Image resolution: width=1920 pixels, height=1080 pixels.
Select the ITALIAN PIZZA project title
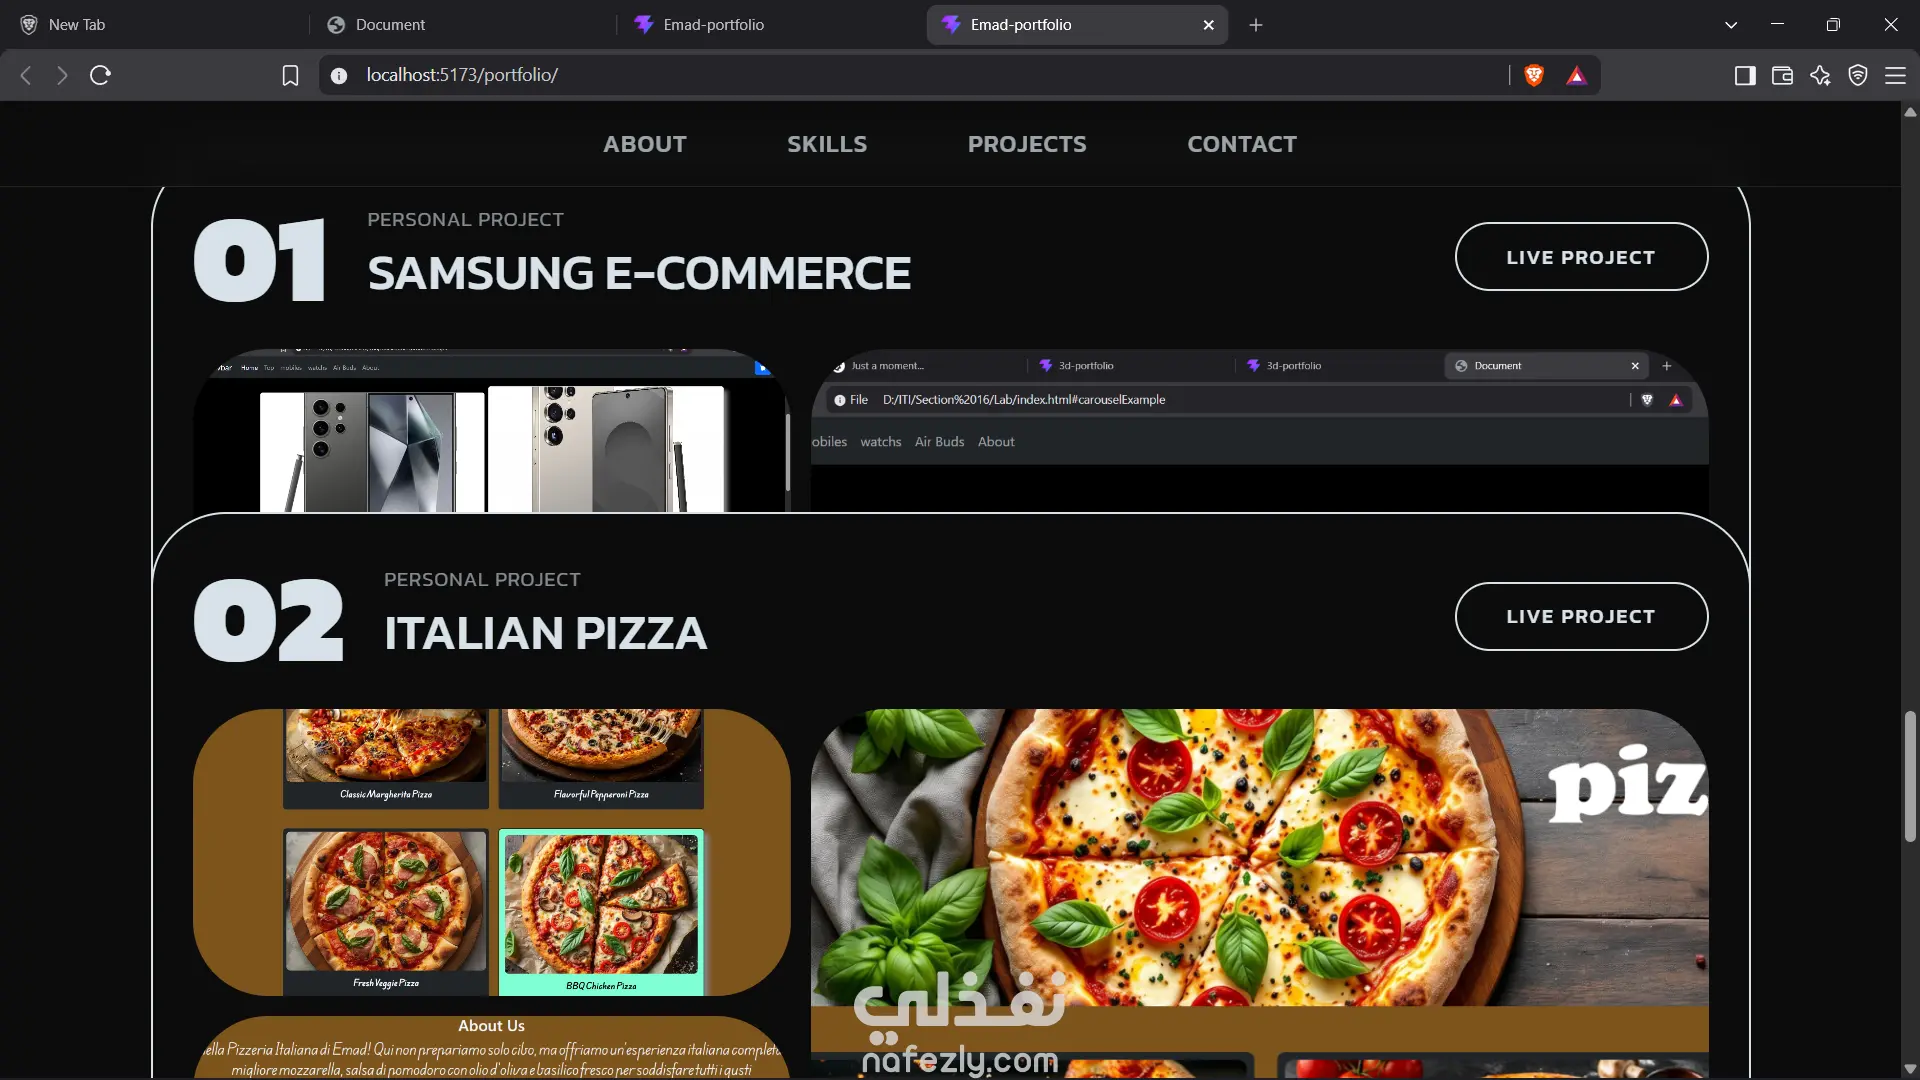[x=546, y=633]
